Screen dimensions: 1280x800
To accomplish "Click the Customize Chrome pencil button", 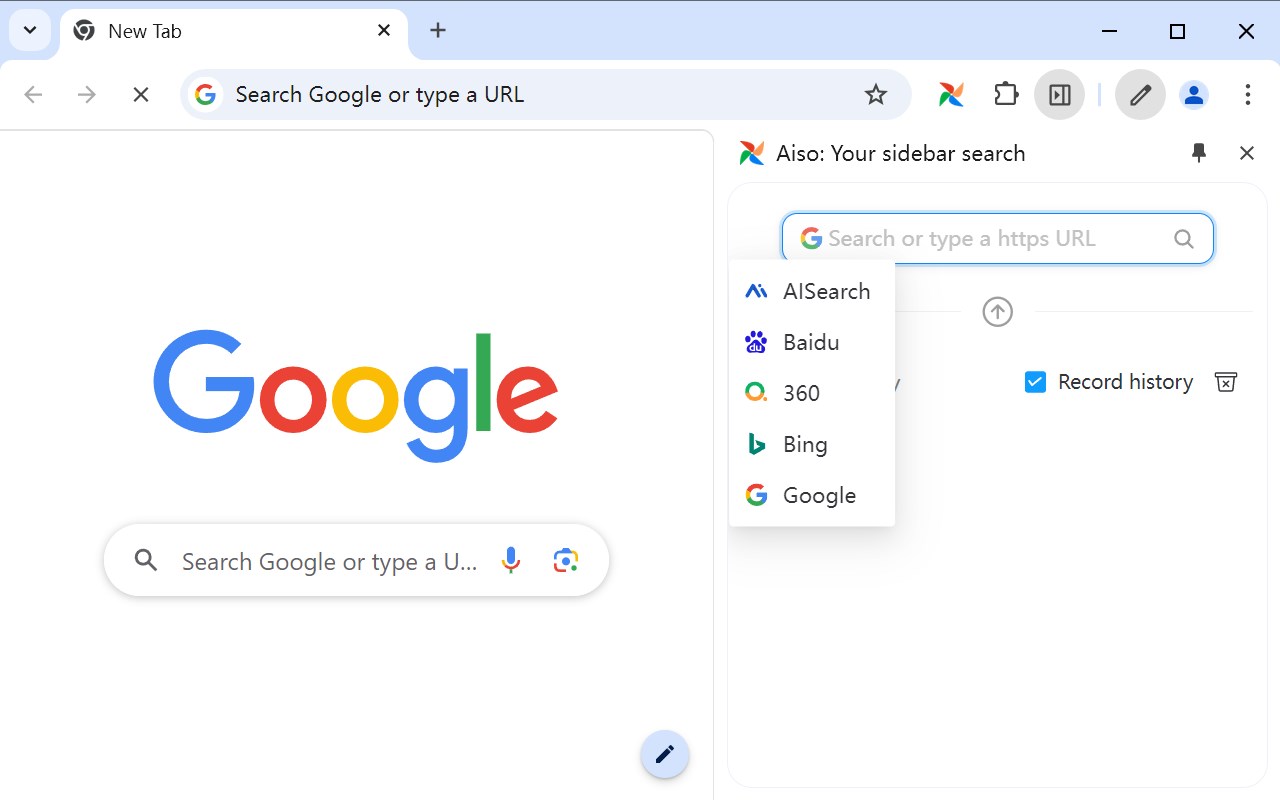I will click(x=664, y=754).
